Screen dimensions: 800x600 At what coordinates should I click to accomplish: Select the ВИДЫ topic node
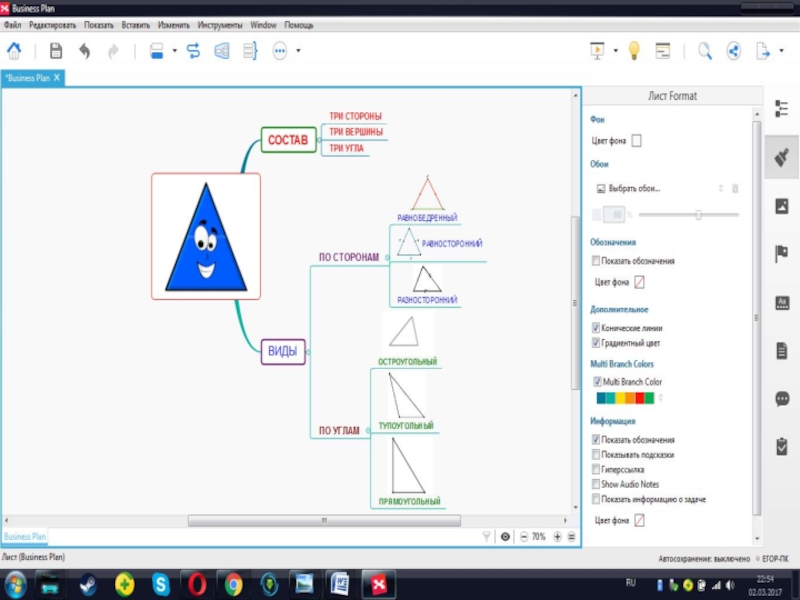point(283,351)
